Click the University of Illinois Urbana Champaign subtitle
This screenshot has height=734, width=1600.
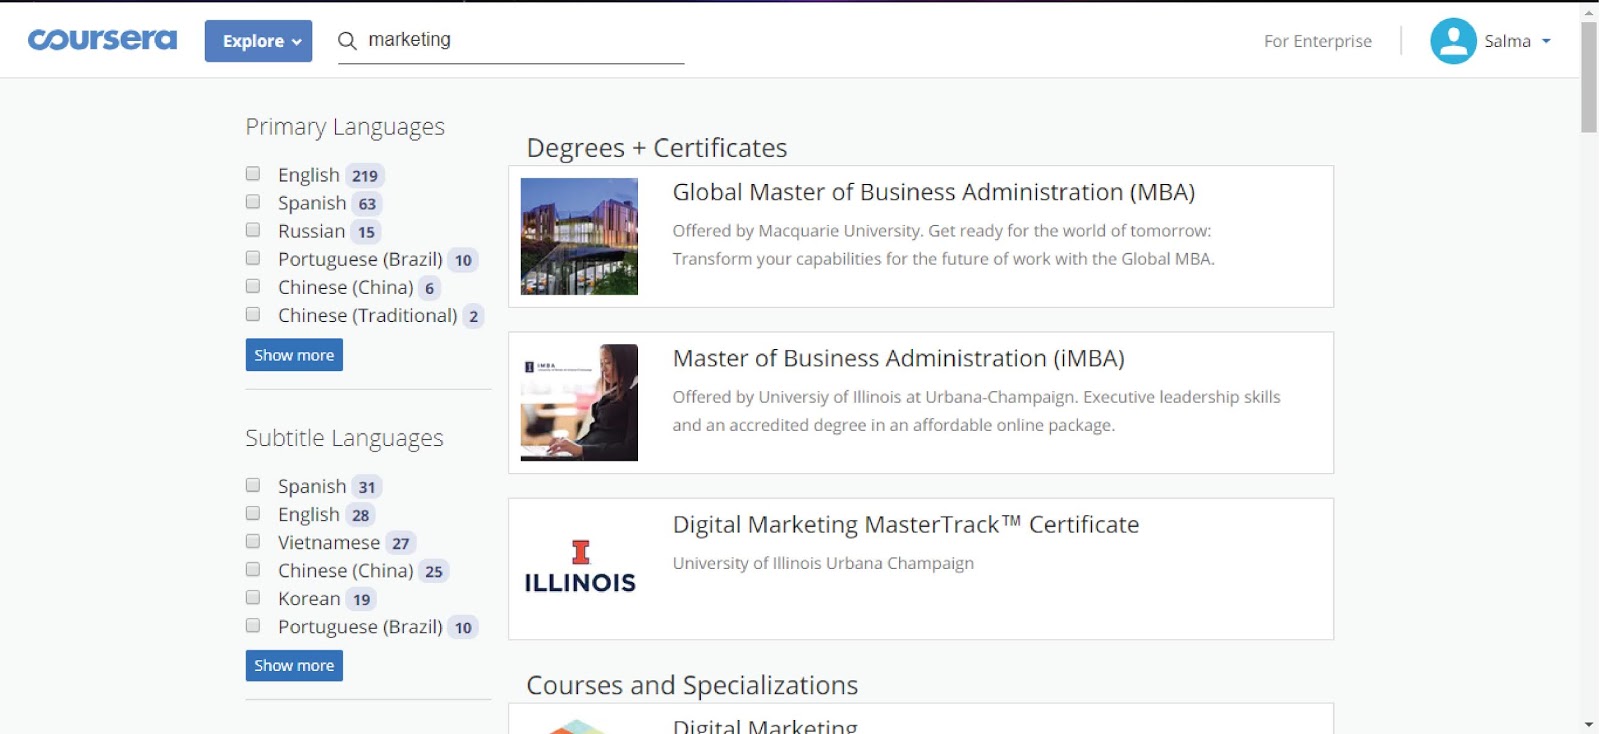[823, 563]
